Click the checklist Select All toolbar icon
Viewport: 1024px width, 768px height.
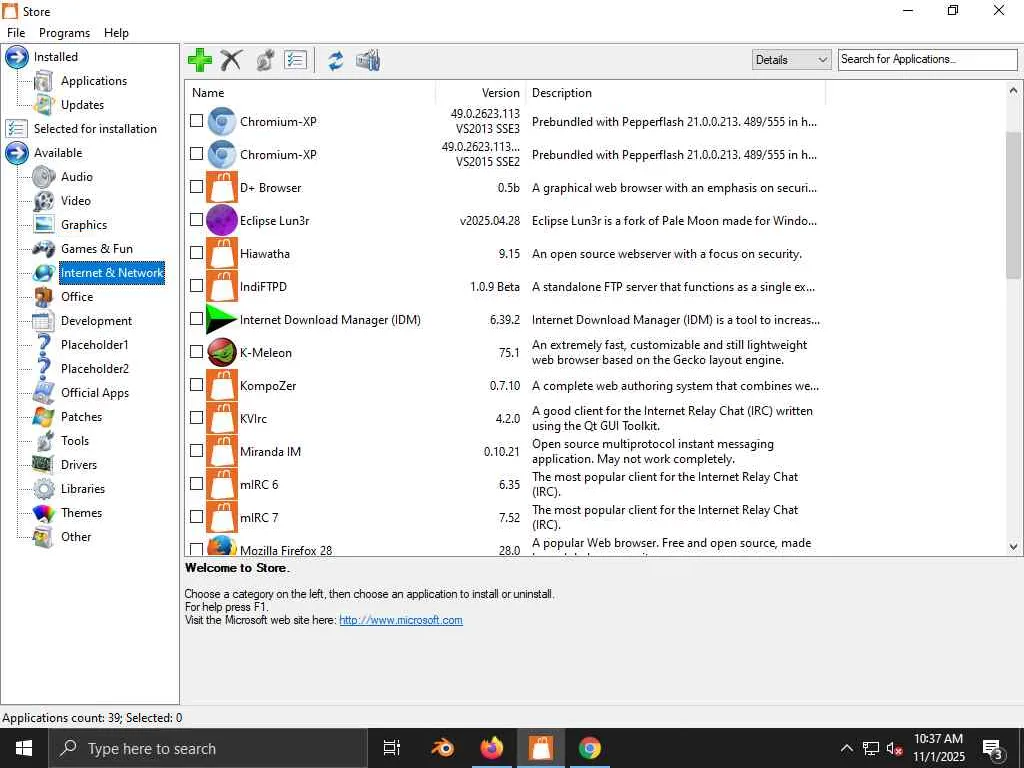296,60
